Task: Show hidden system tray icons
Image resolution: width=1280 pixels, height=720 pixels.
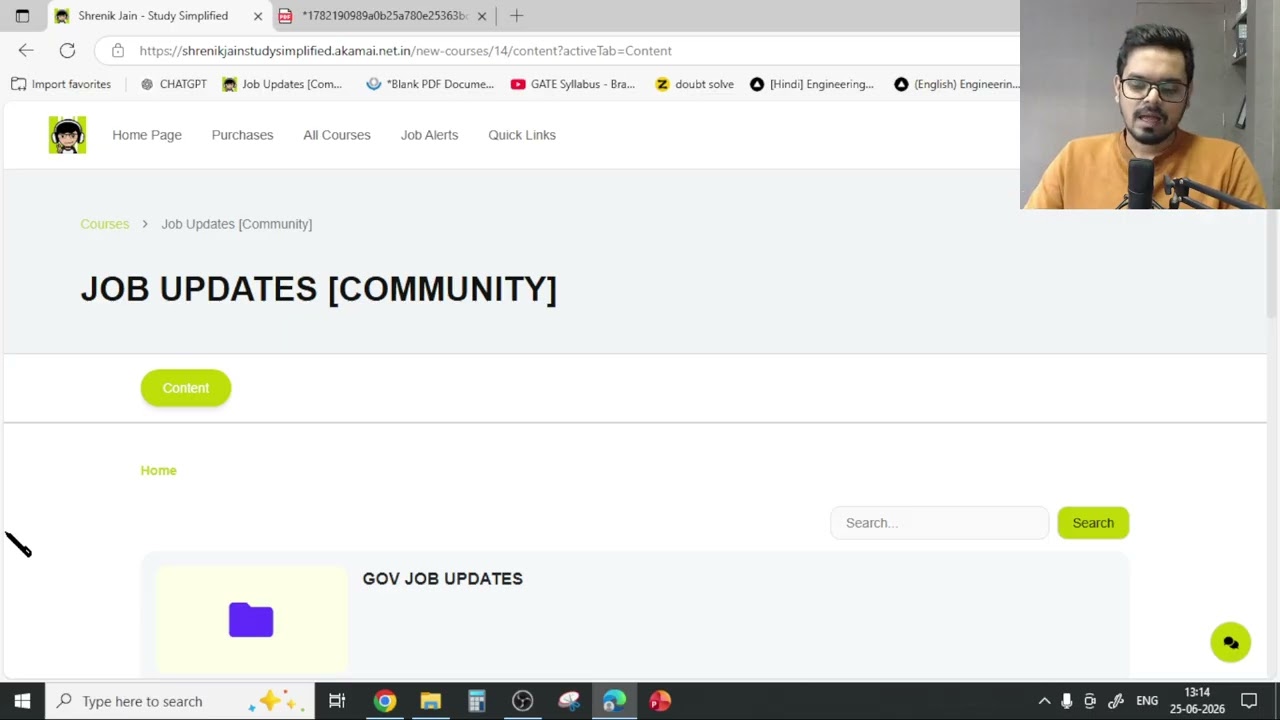Action: (1044, 701)
